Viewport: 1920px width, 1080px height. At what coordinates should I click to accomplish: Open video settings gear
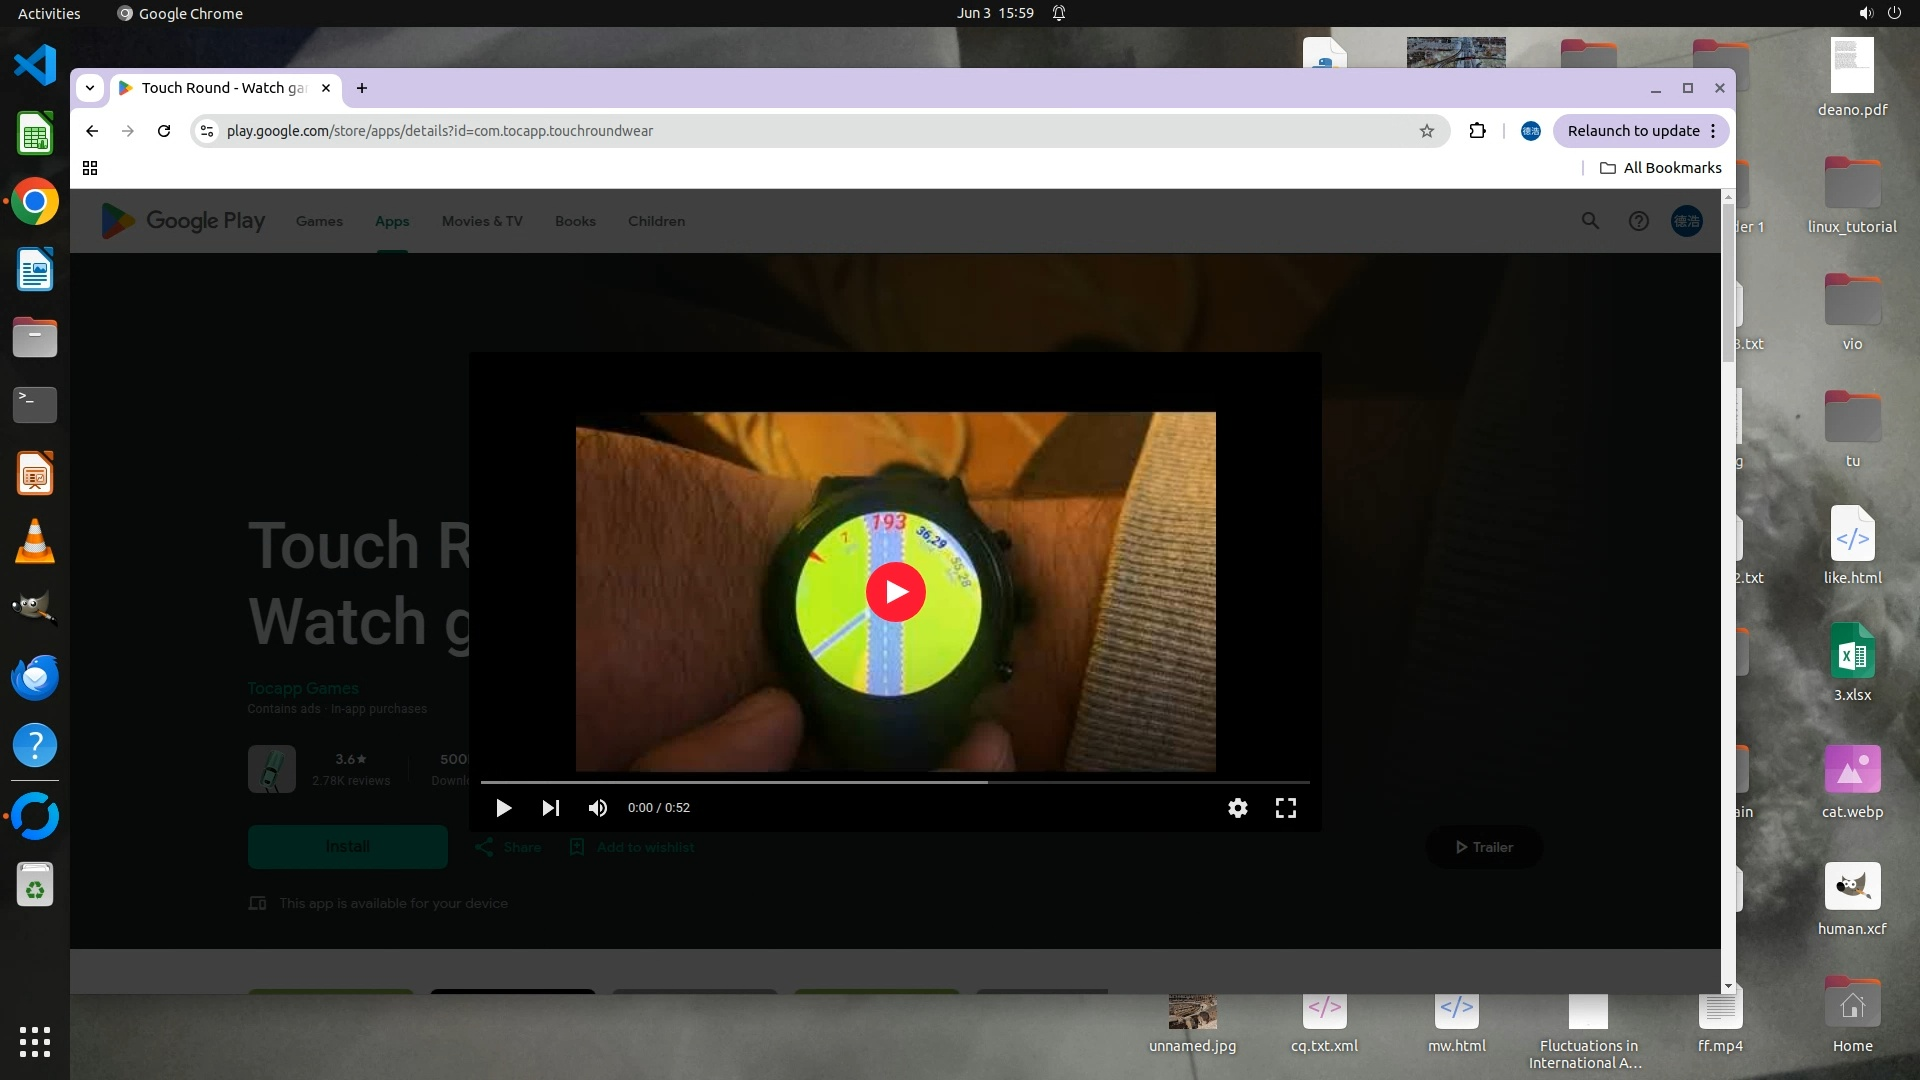click(1237, 808)
